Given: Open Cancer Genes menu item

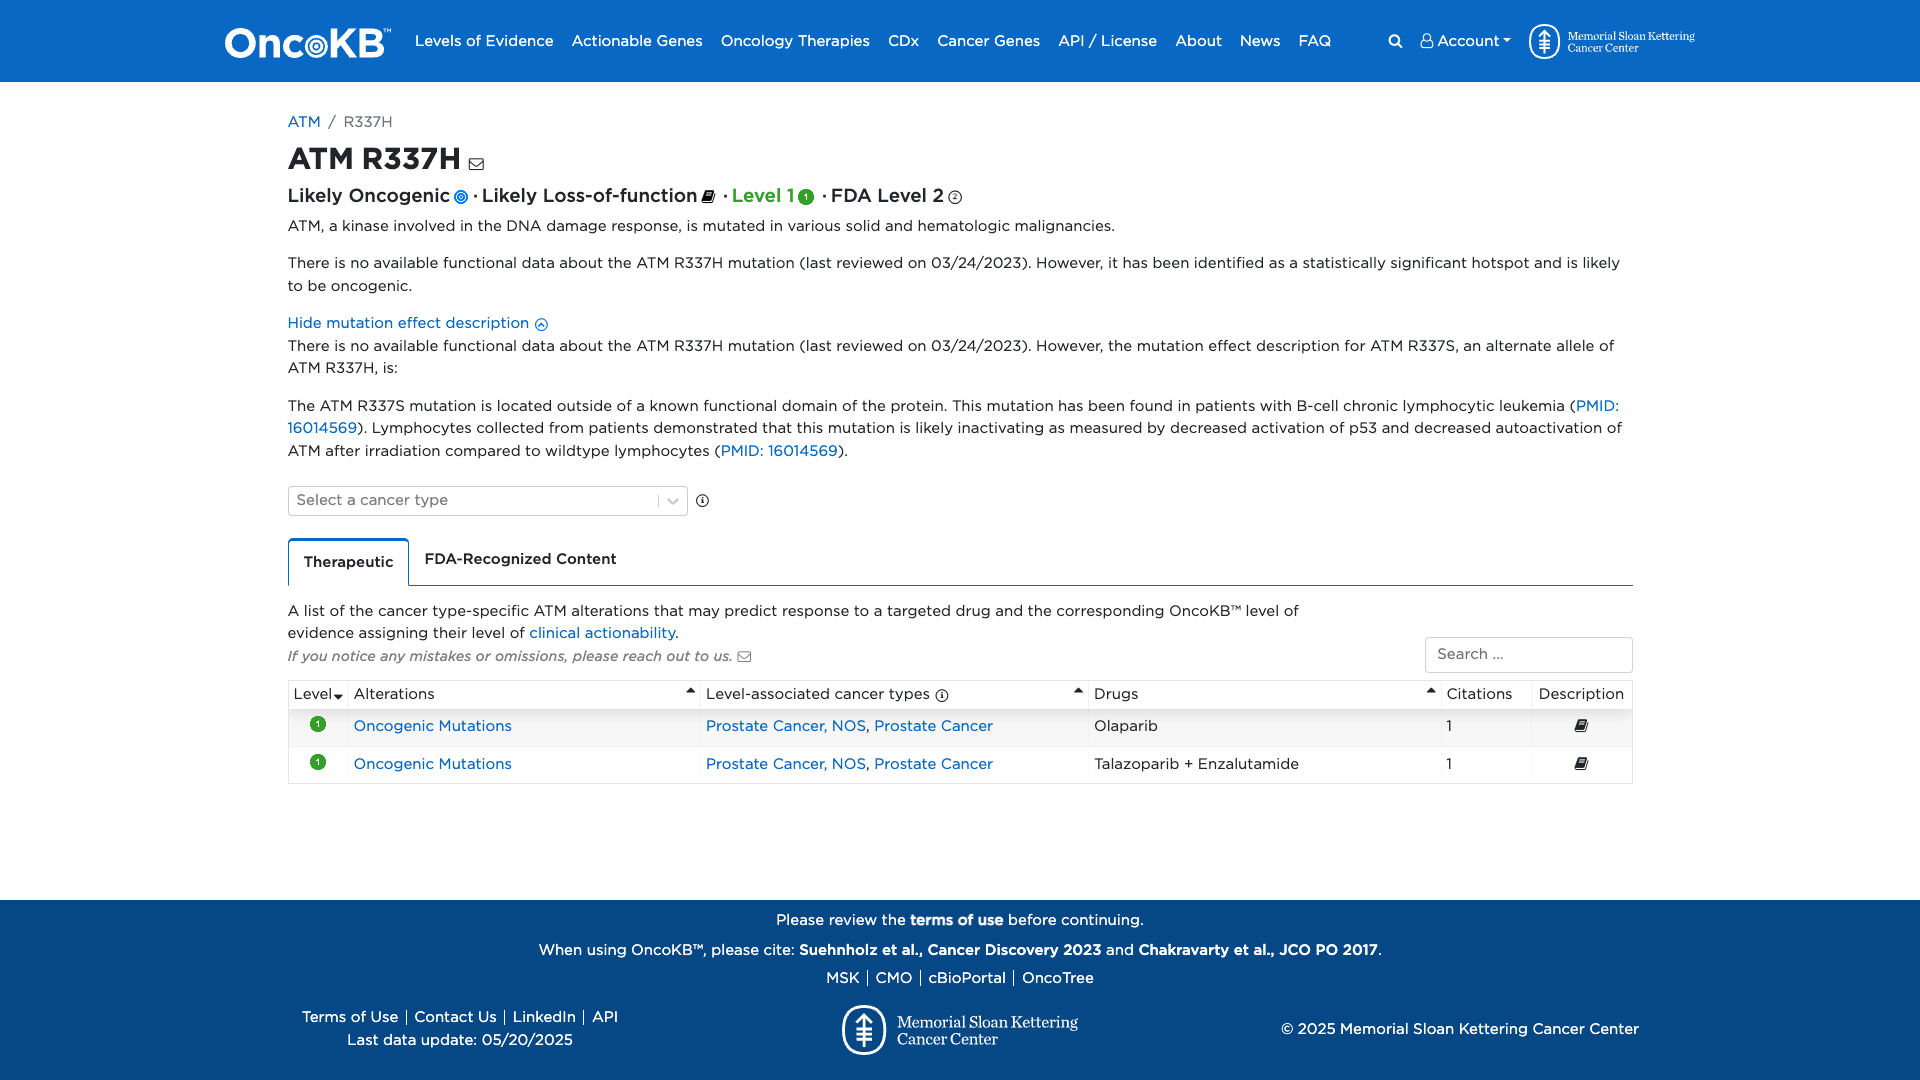Looking at the screenshot, I should point(988,41).
